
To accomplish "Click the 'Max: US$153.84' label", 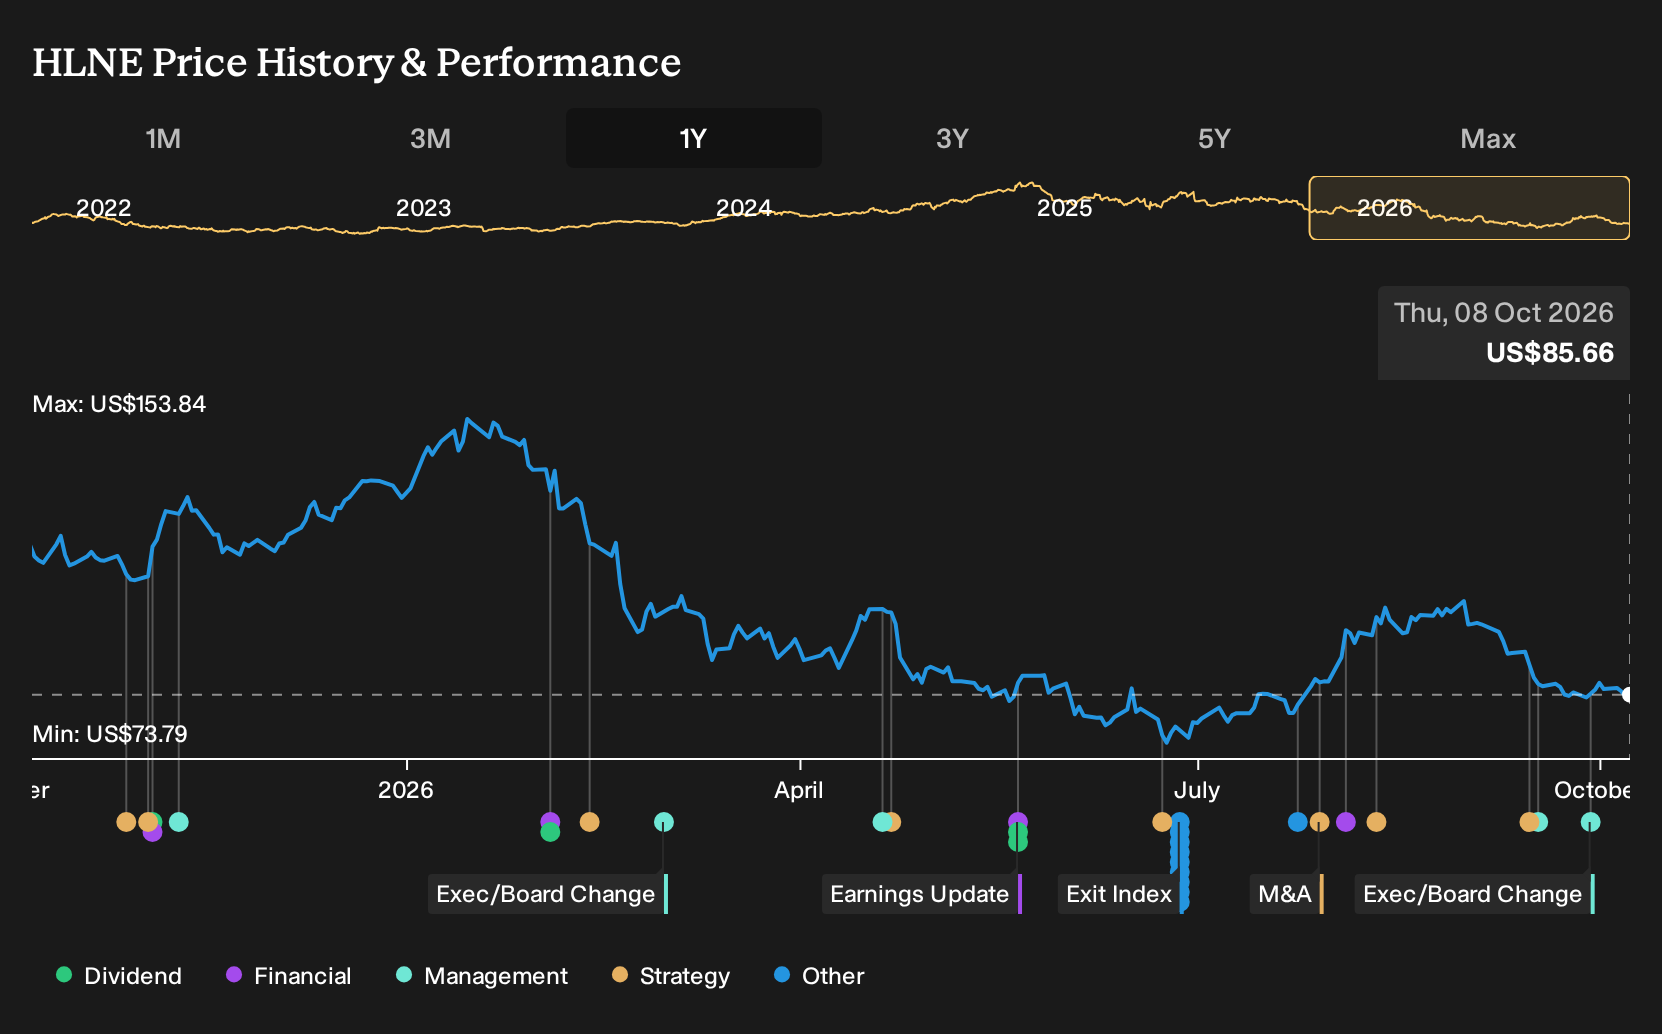I will [x=119, y=404].
